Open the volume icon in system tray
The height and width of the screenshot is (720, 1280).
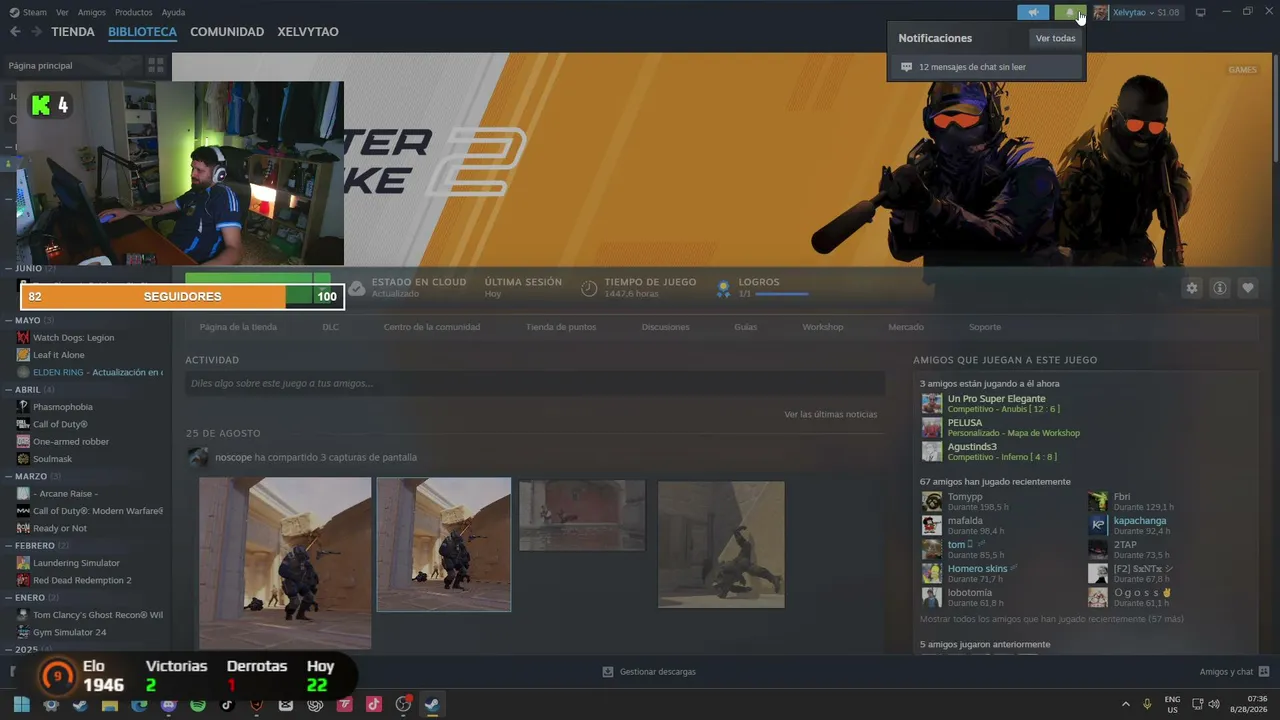coord(1214,704)
